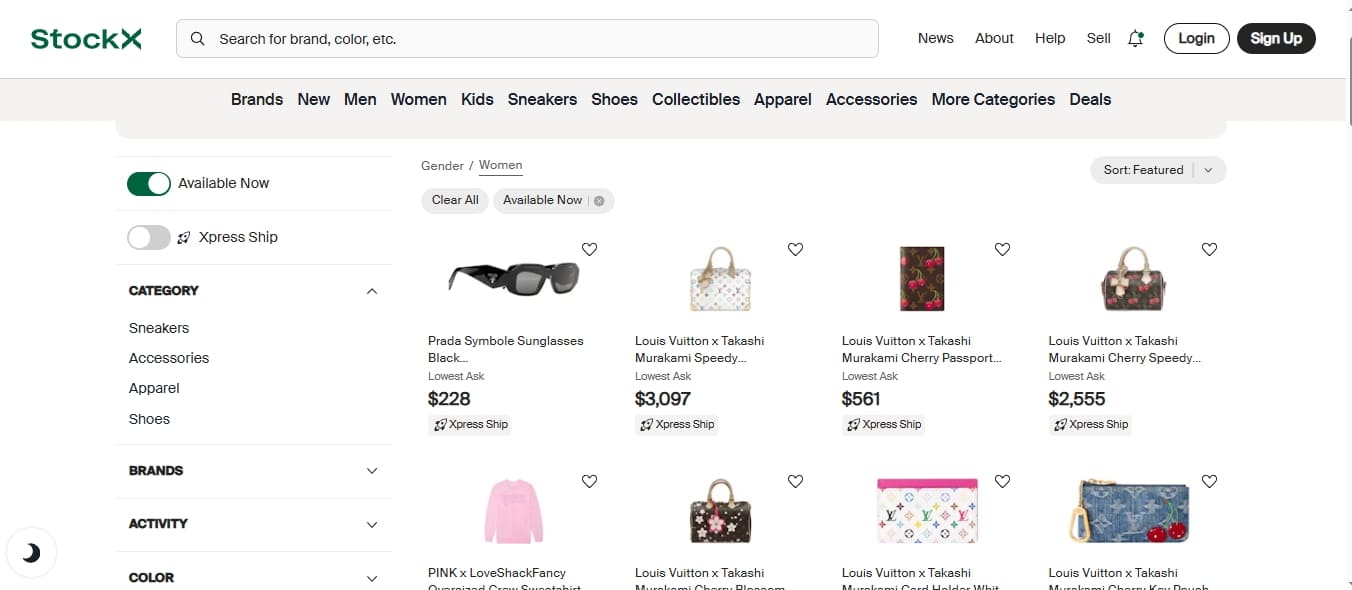Viewport: 1352px width, 590px height.
Task: Click the $561 price text
Action: pos(861,399)
